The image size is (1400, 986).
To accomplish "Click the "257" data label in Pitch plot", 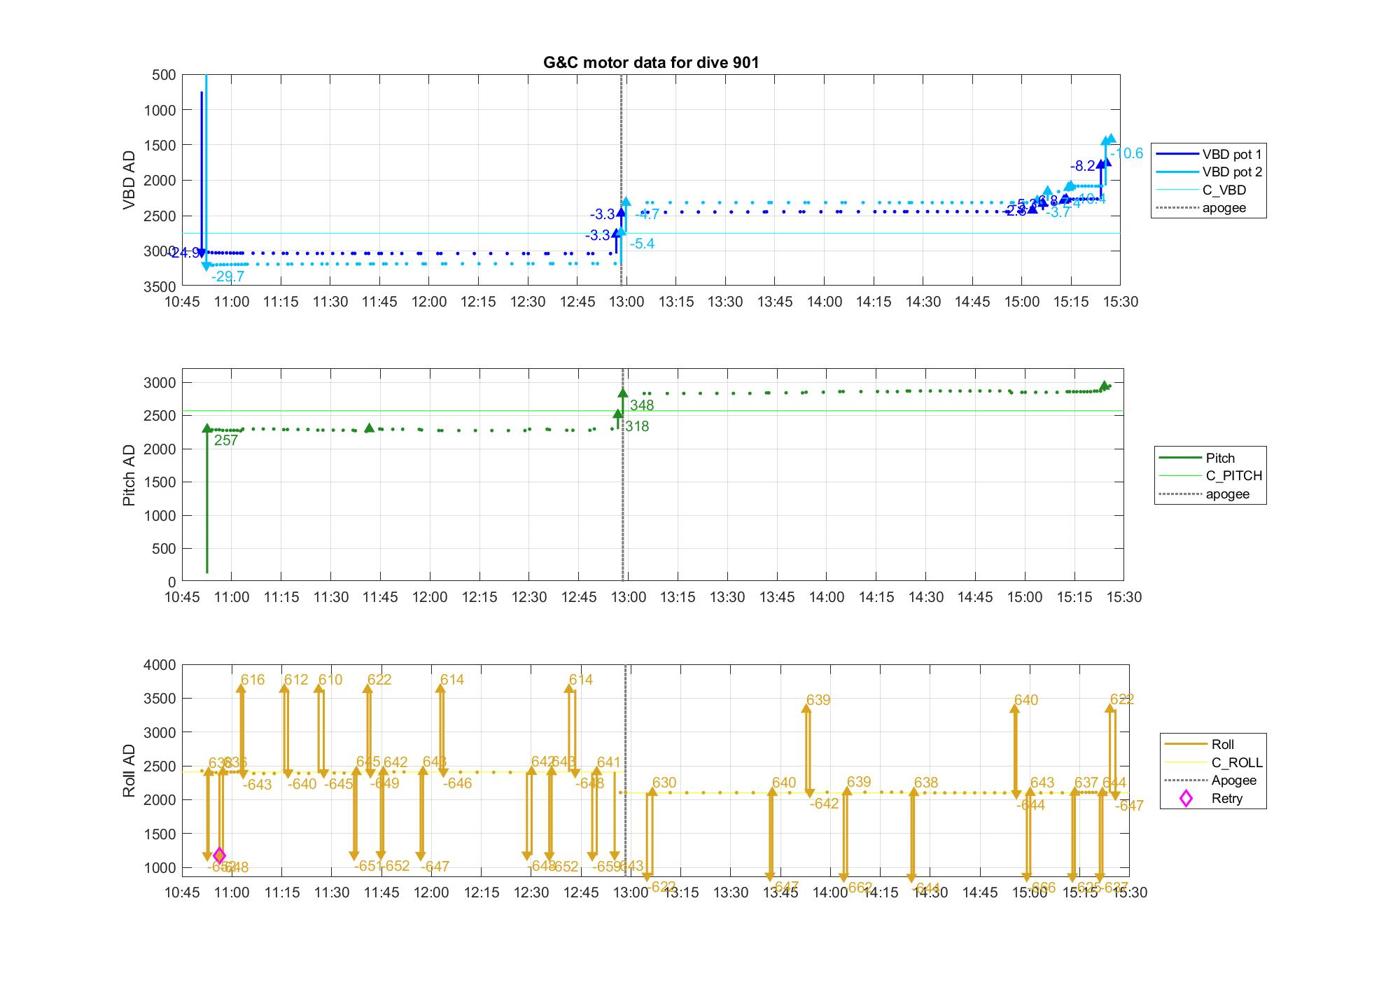I will click(226, 440).
